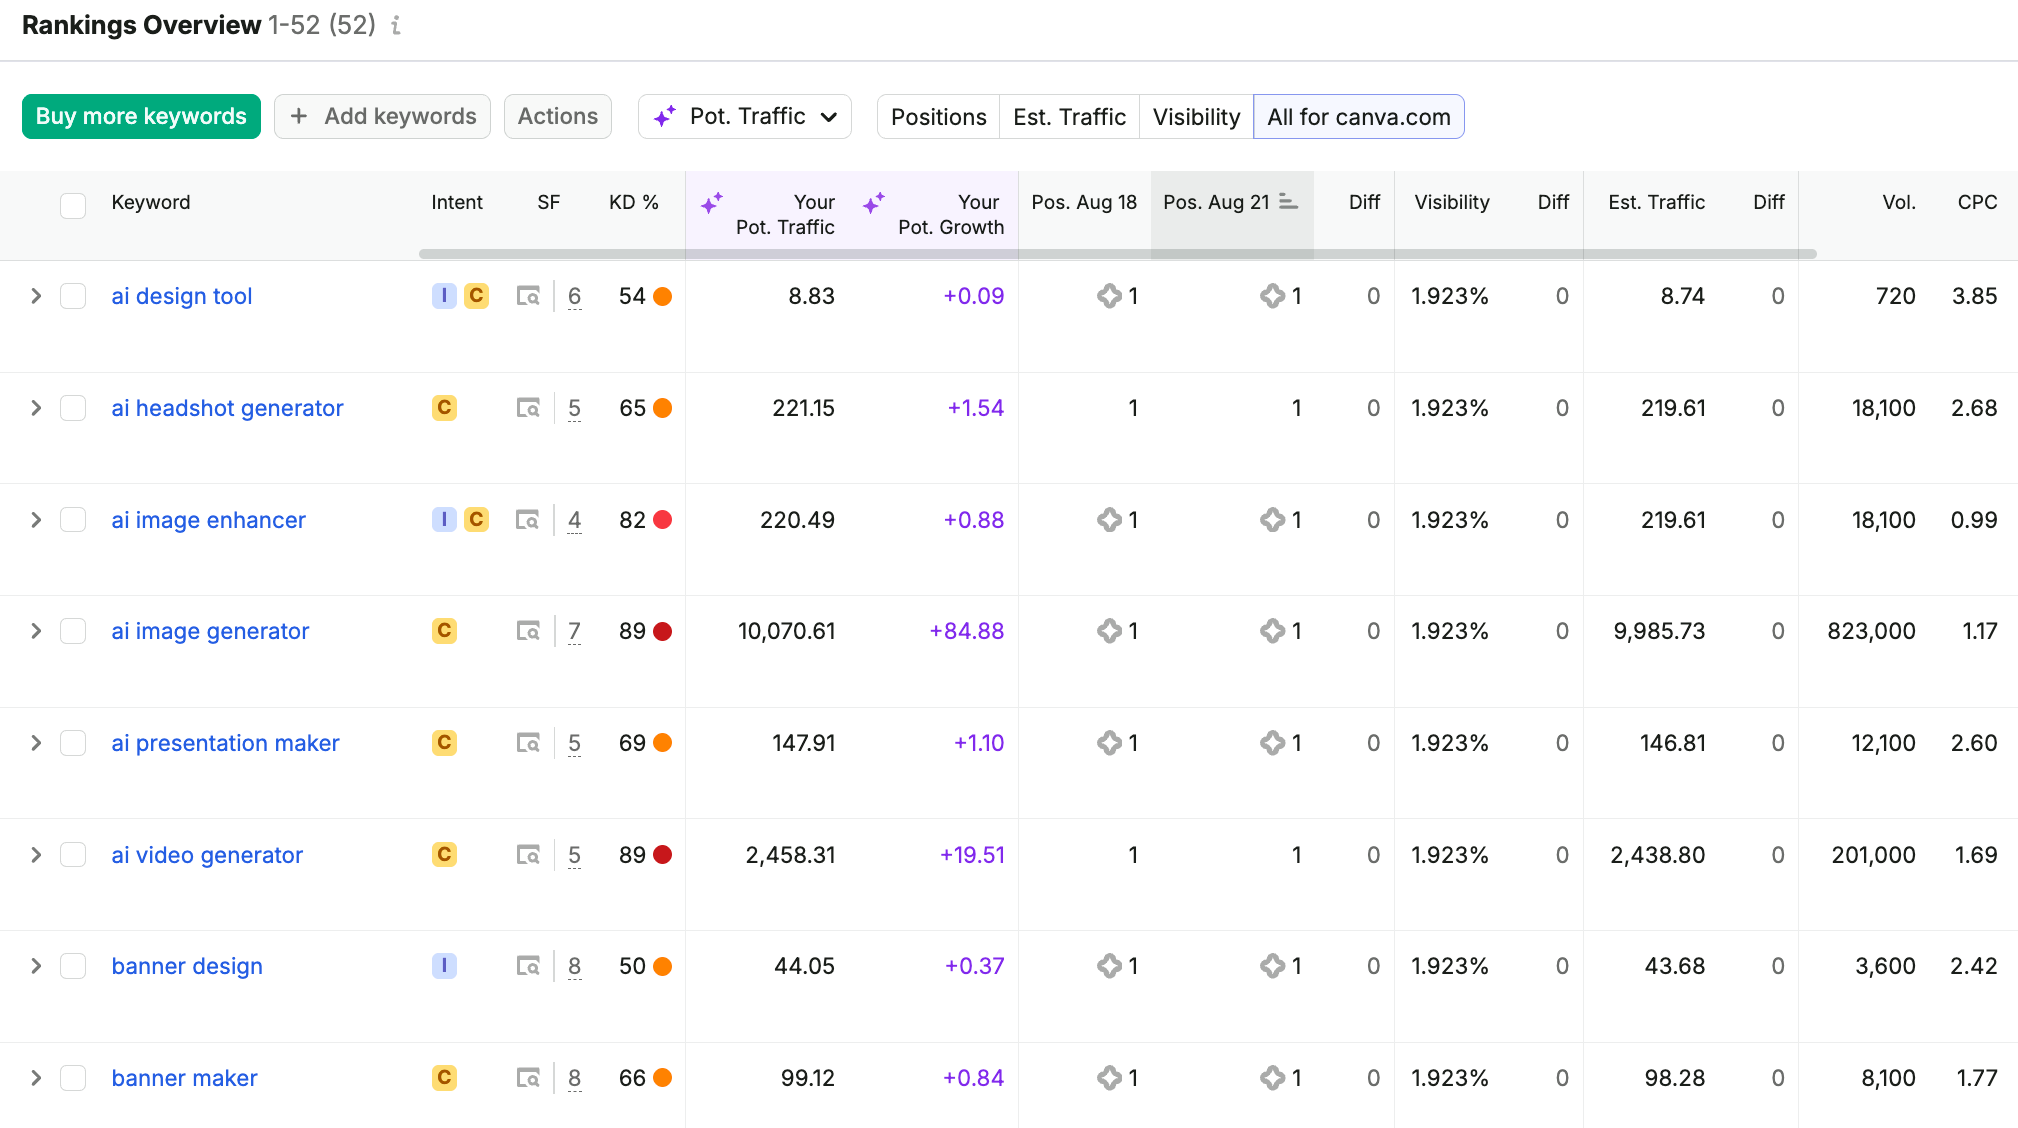Screen dimensions: 2018x1128
Task: Check the box for ai design tool
Action: (73, 296)
